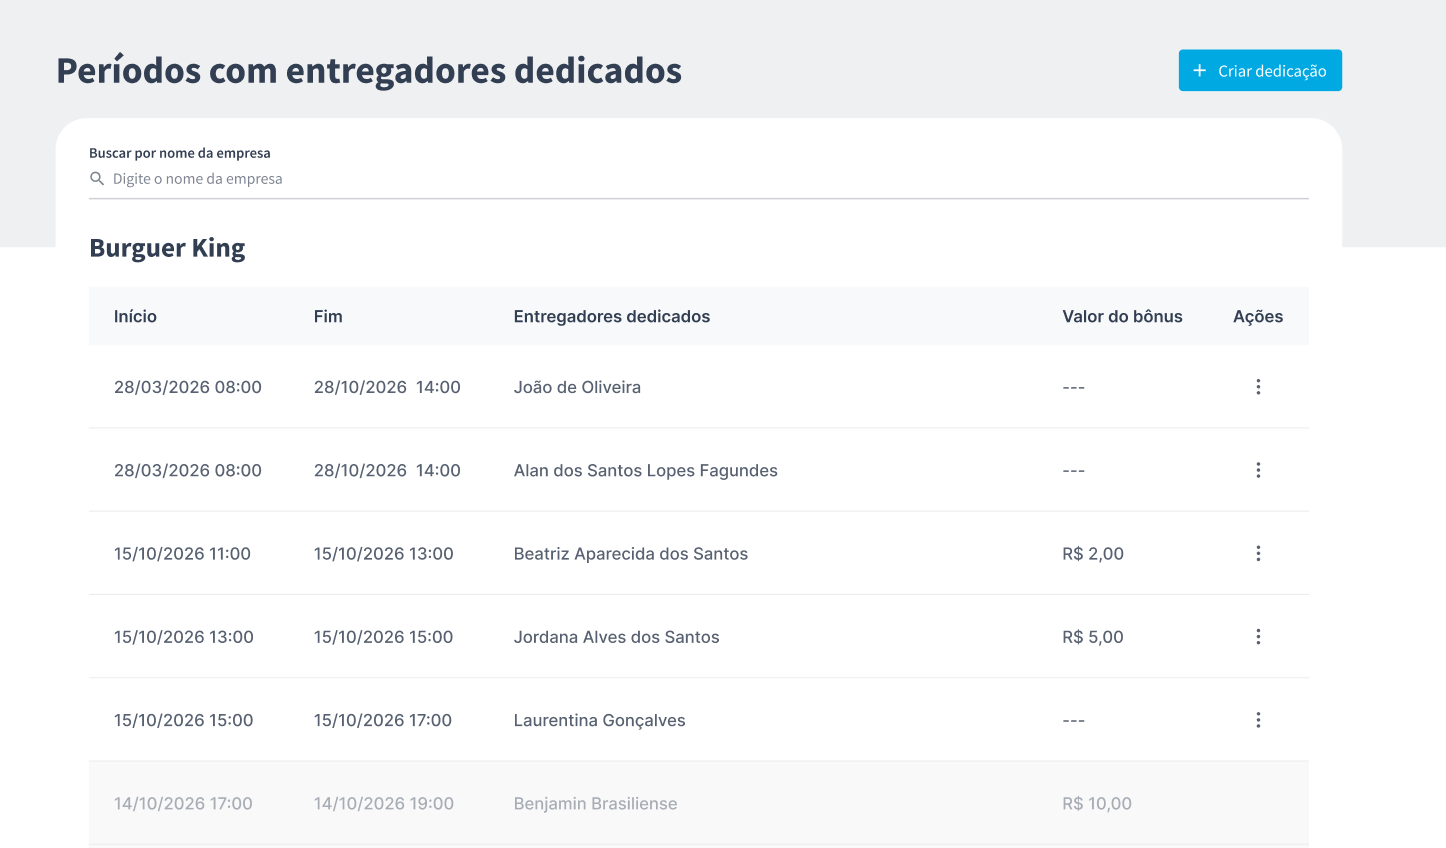Screen dimensions: 1446x848
Task: Select the Valor do bônus column header
Action: 1122,316
